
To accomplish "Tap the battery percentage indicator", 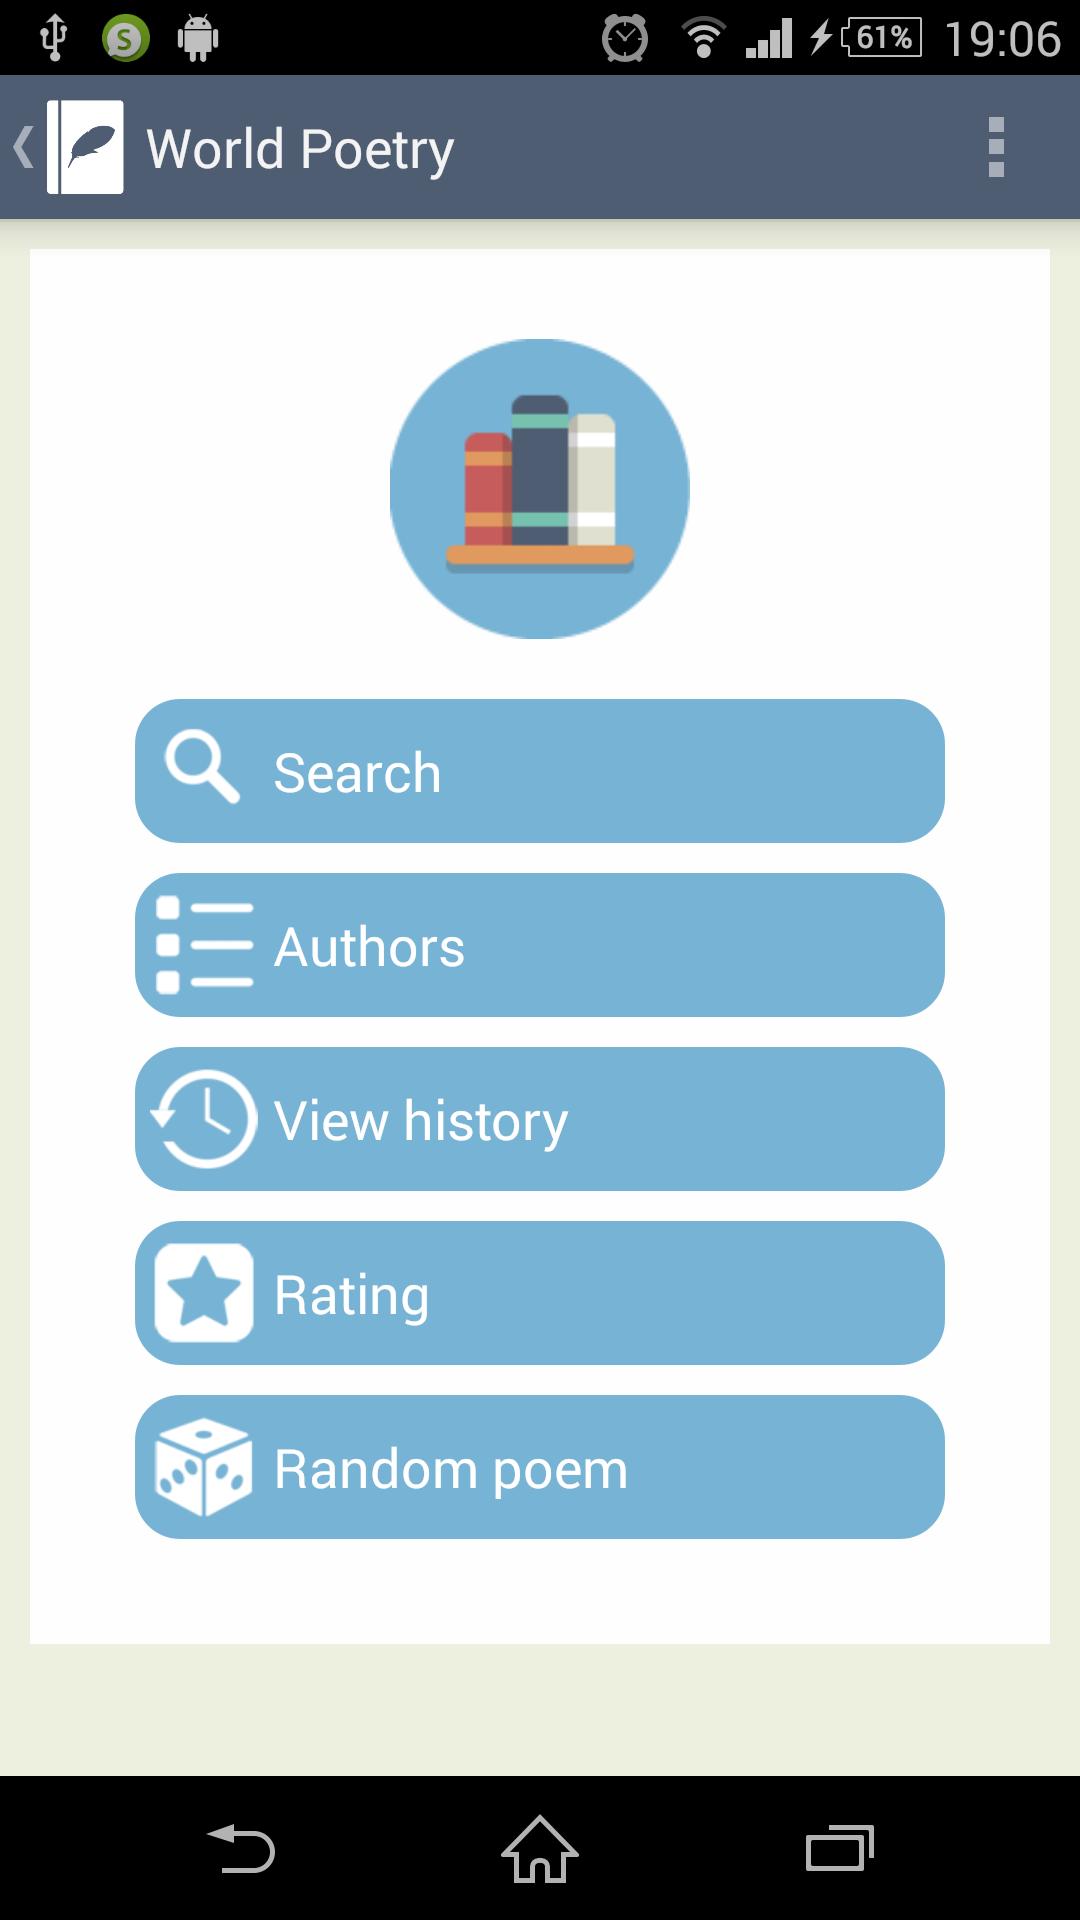I will point(882,38).
